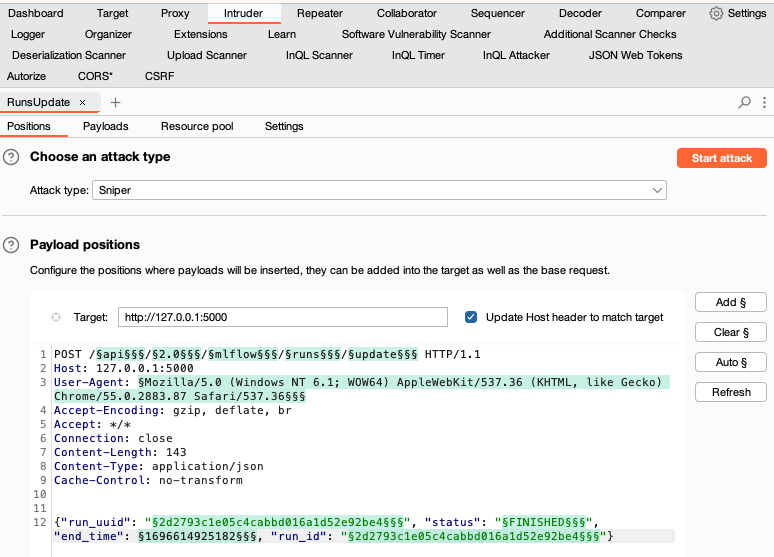Screen dimensions: 774x557
Task: Open Additional Scanner Checks tab
Action: (610, 35)
